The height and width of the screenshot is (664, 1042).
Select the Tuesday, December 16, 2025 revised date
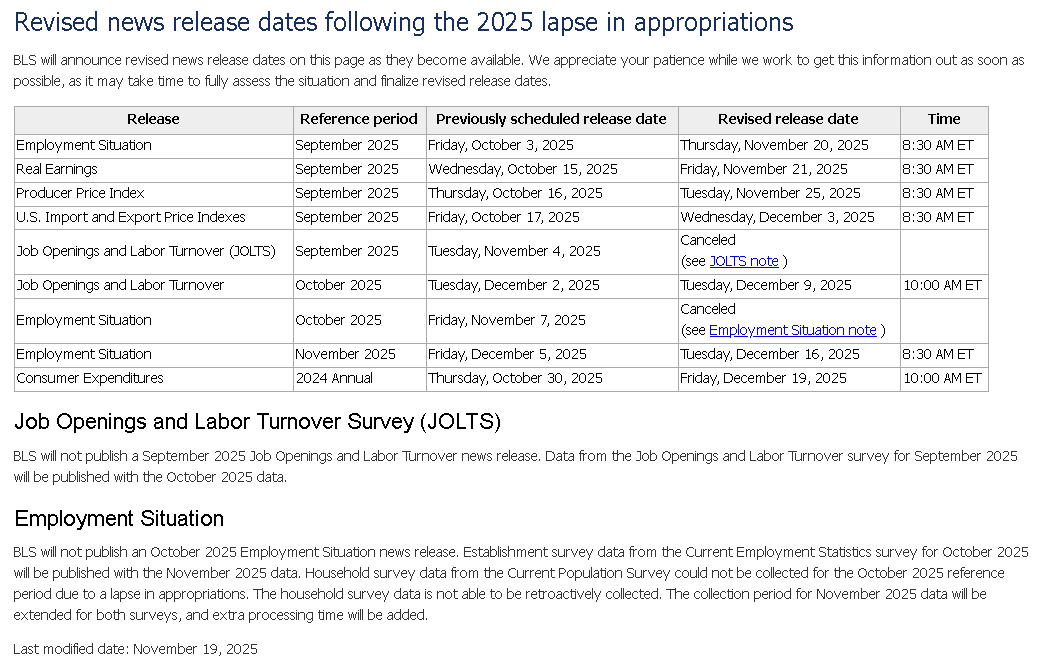click(769, 354)
